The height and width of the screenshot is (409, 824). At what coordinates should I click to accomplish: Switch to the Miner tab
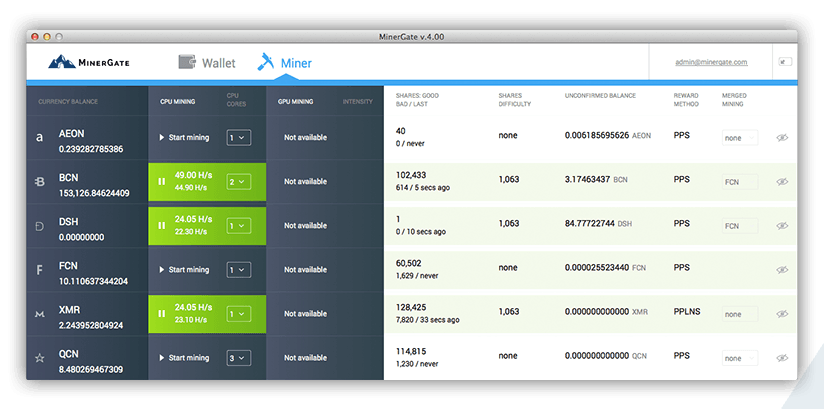click(x=285, y=63)
